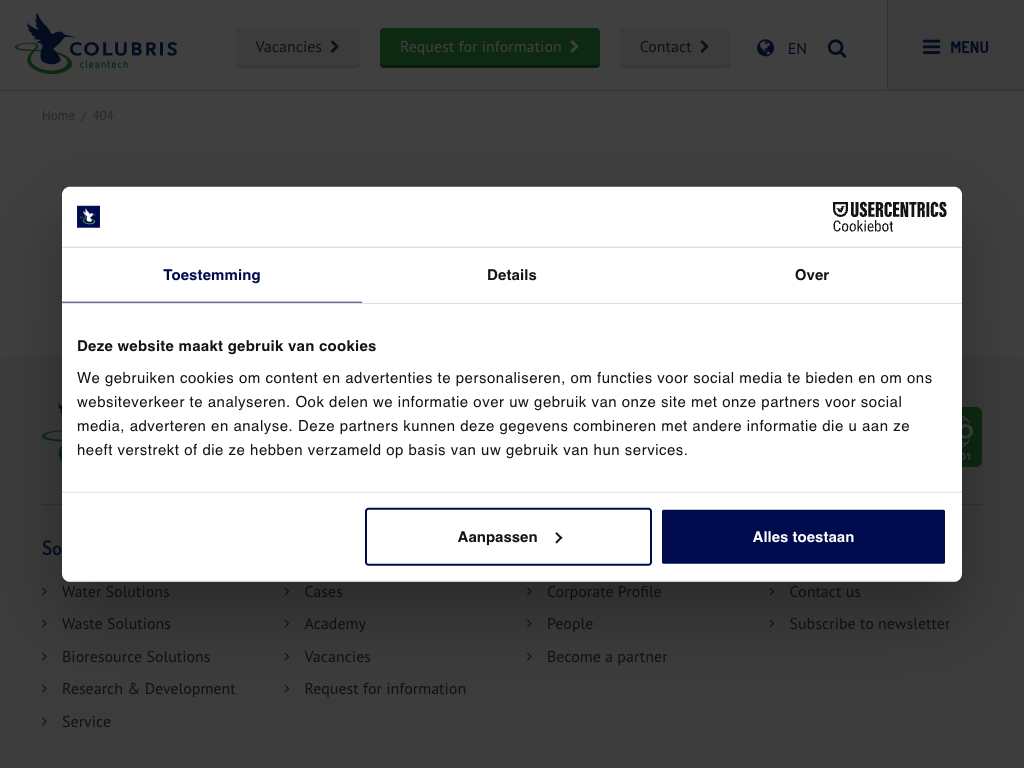Open the search magnifier icon
The height and width of the screenshot is (768, 1024).
(837, 48)
